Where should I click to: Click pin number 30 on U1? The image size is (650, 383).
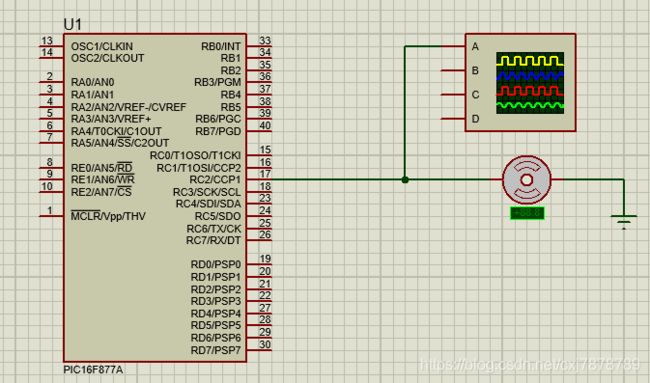pyautogui.click(x=265, y=344)
